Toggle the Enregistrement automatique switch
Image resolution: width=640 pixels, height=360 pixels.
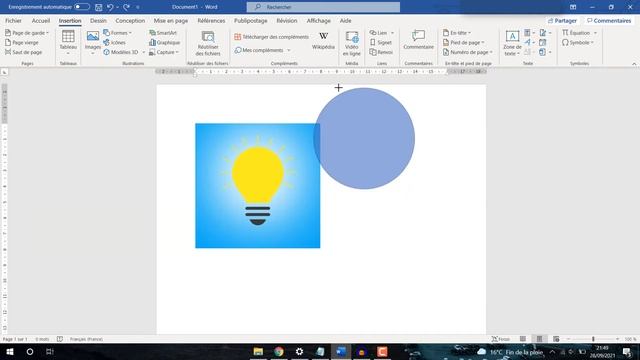[x=82, y=7]
